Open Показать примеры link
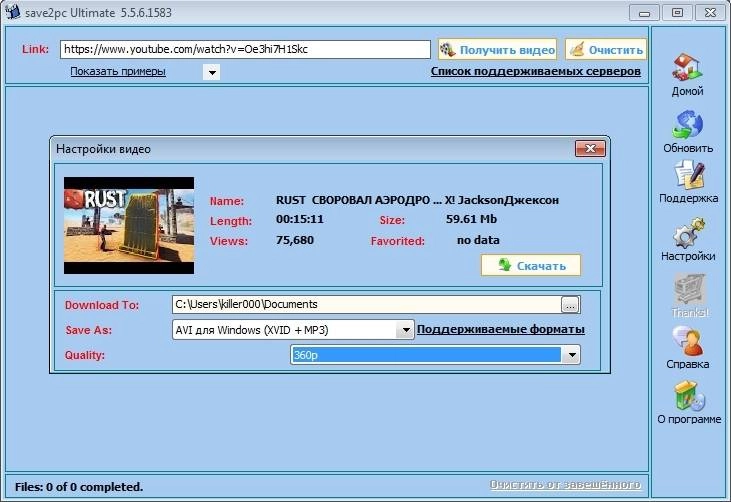 pos(118,71)
